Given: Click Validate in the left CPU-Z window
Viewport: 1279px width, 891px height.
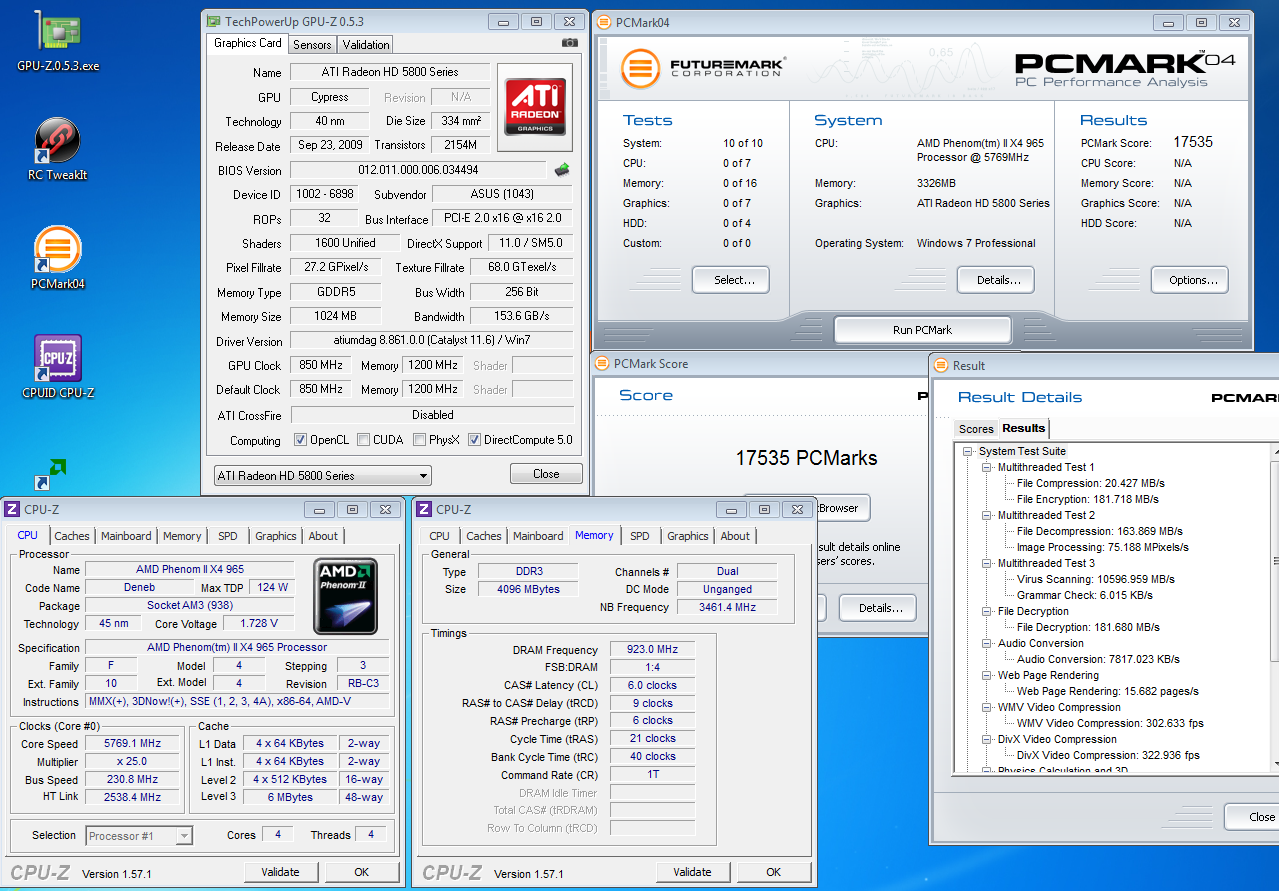Looking at the screenshot, I should pyautogui.click(x=281, y=872).
